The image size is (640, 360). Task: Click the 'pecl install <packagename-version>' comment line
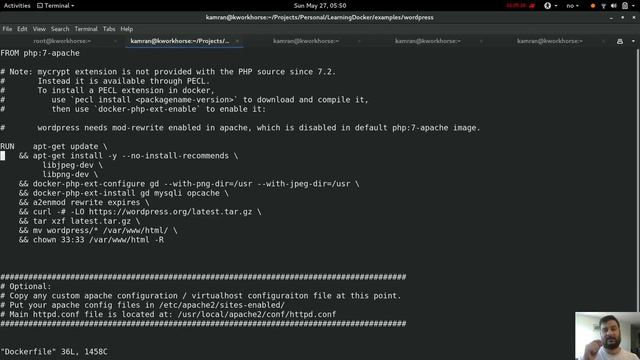pyautogui.click(x=184, y=100)
